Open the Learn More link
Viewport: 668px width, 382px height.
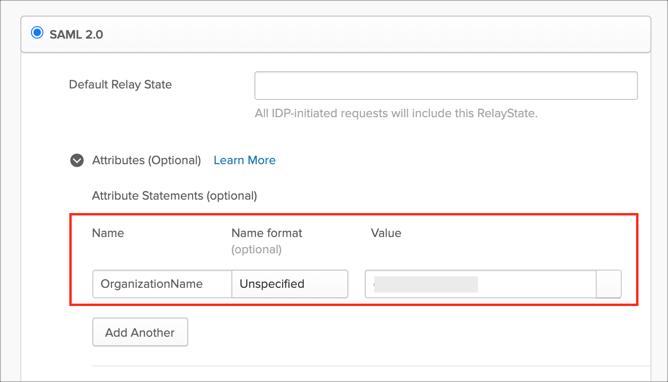(245, 160)
